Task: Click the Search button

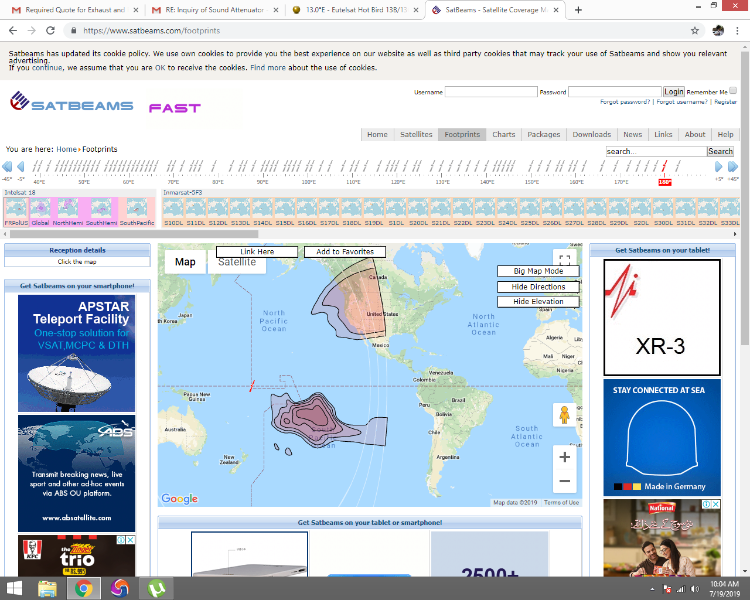Action: [720, 151]
